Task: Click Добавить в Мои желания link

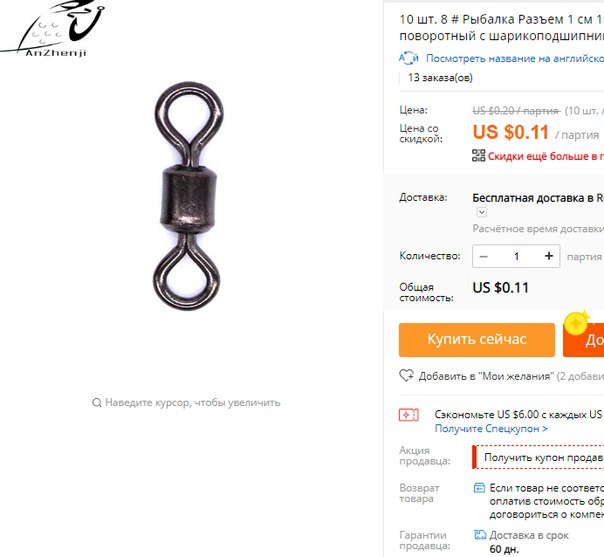Action: (x=486, y=376)
